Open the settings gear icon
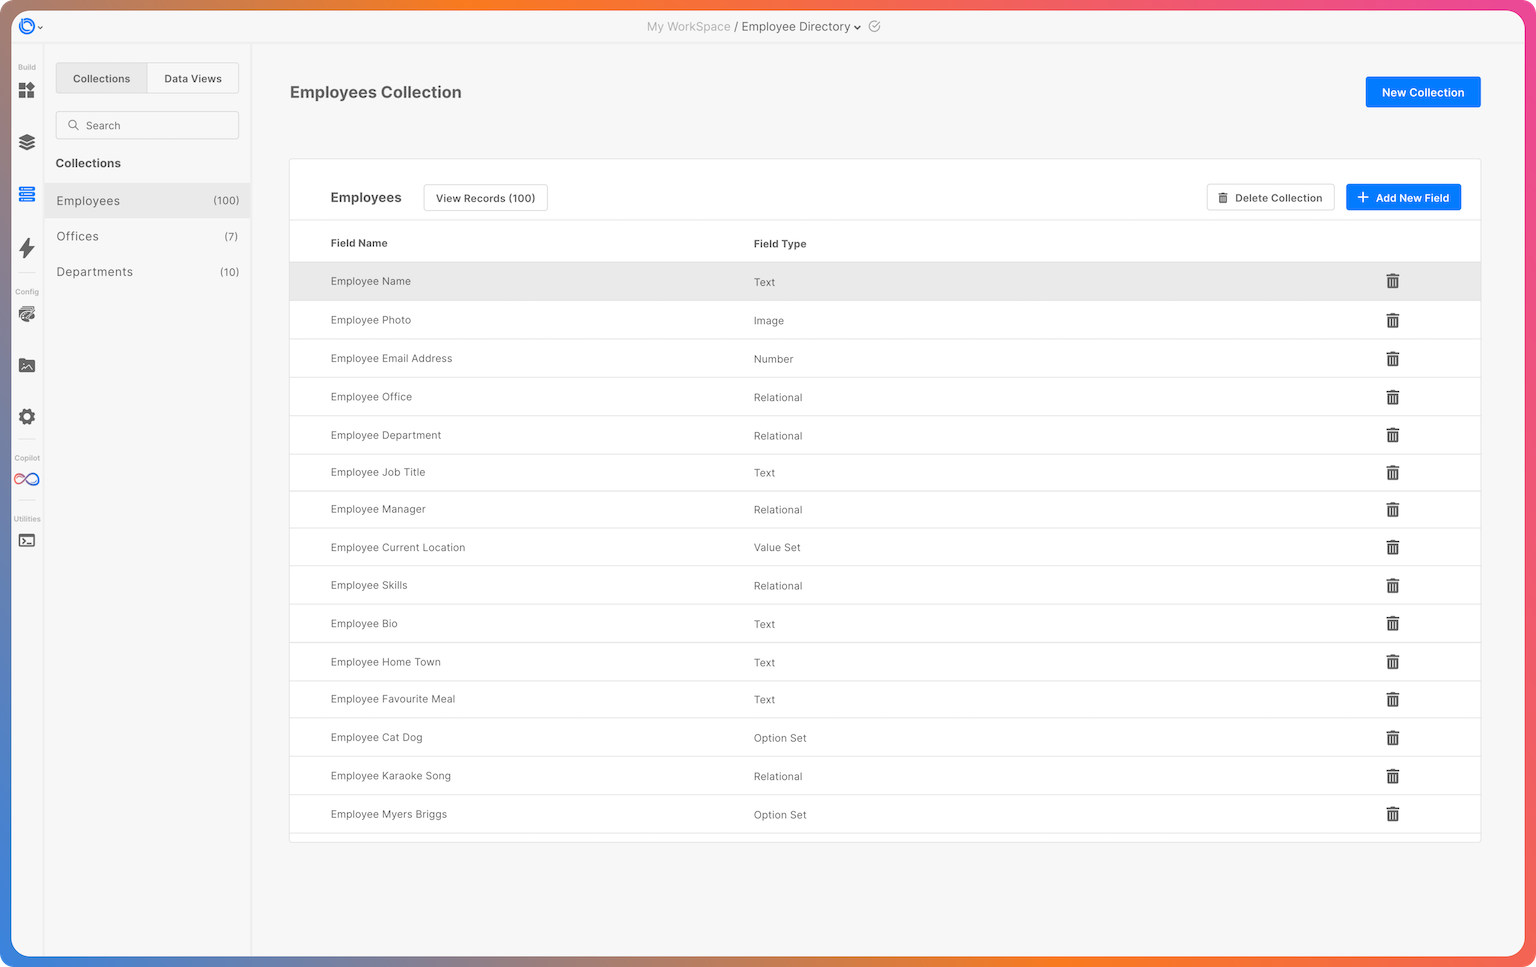1536x967 pixels. click(x=27, y=417)
